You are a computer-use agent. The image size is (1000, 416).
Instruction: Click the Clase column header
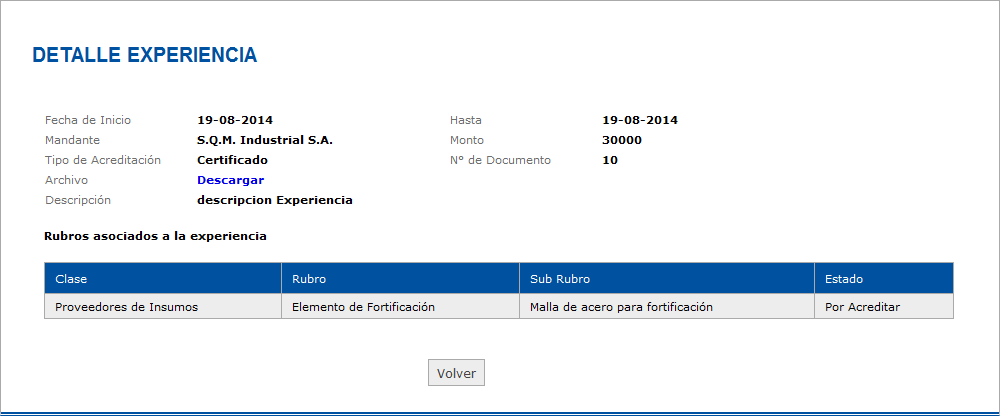click(163, 279)
